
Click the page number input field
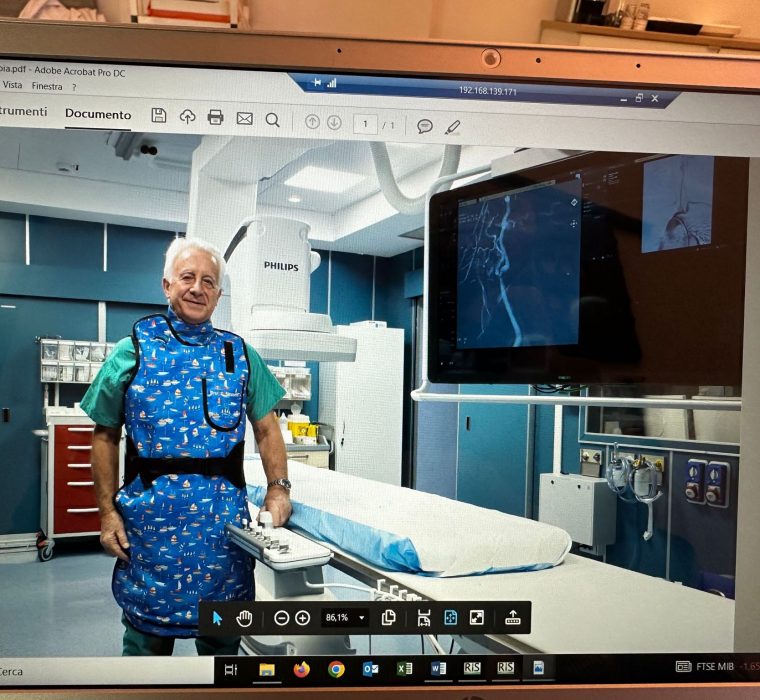pyautogui.click(x=365, y=124)
